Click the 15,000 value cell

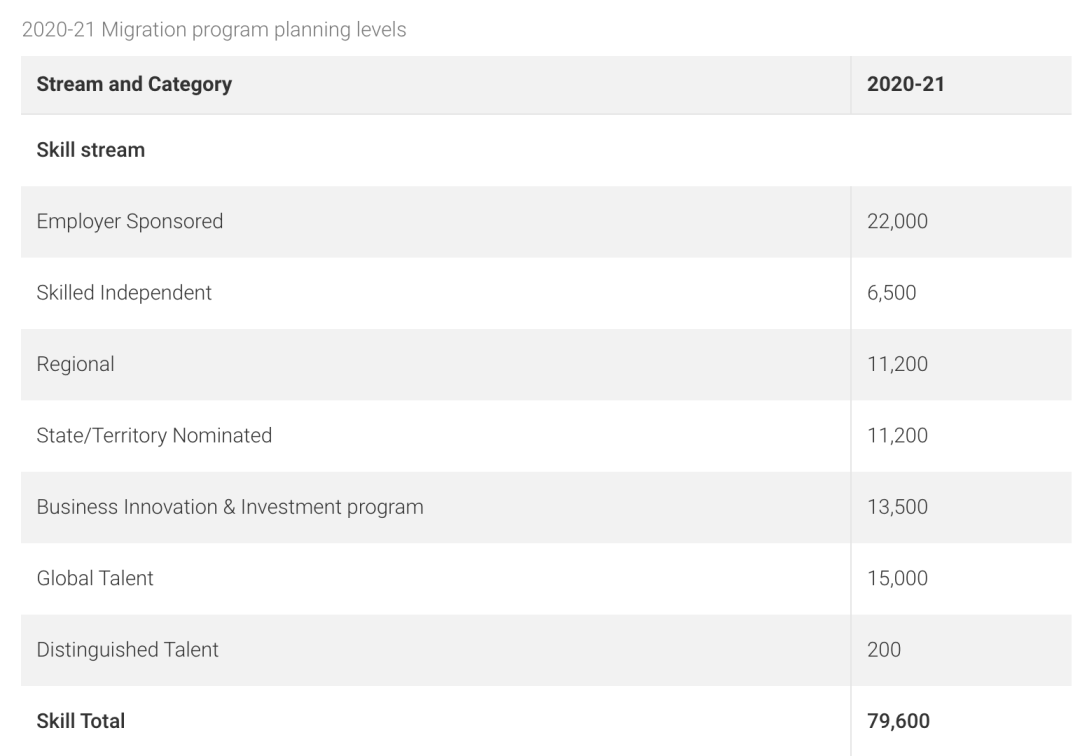(897, 578)
